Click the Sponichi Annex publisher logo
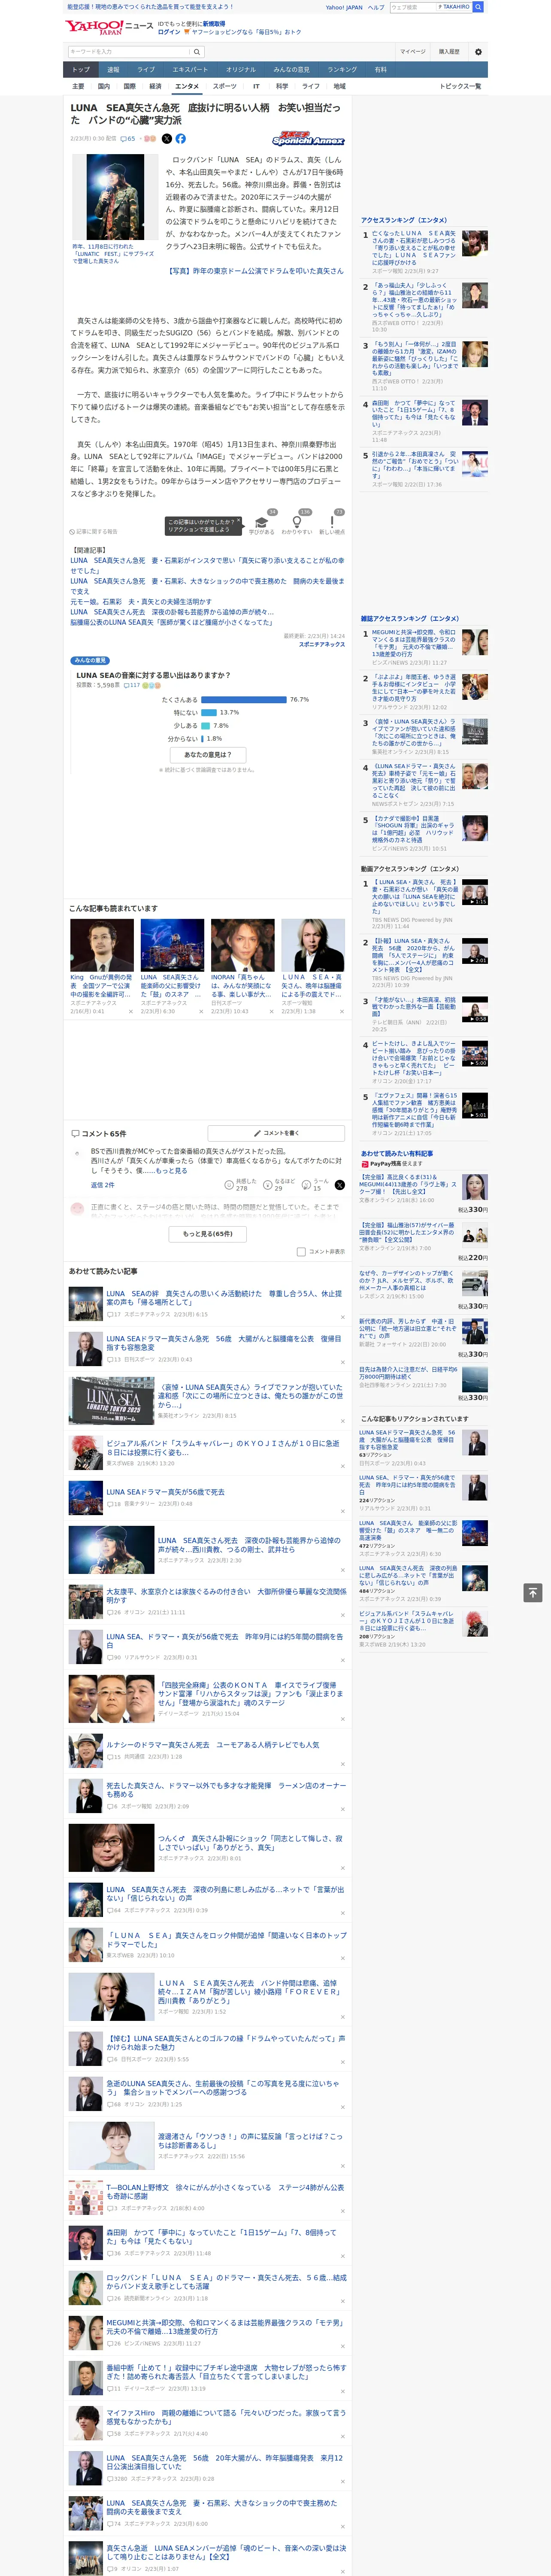 click(x=308, y=139)
